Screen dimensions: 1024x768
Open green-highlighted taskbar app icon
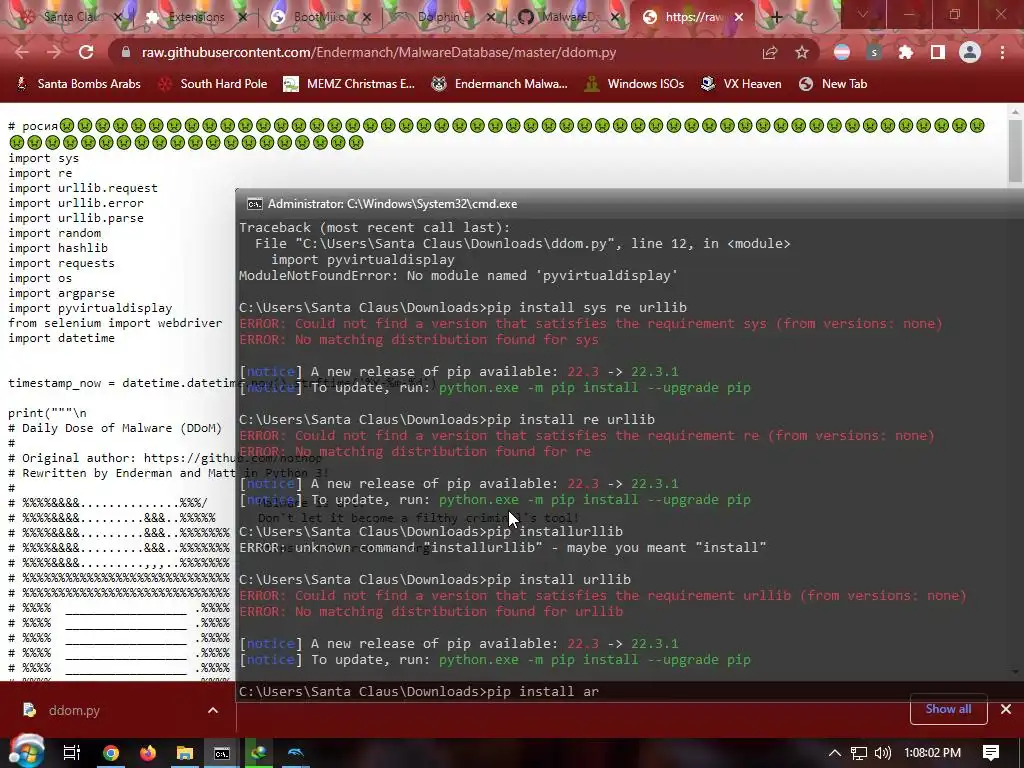point(259,753)
